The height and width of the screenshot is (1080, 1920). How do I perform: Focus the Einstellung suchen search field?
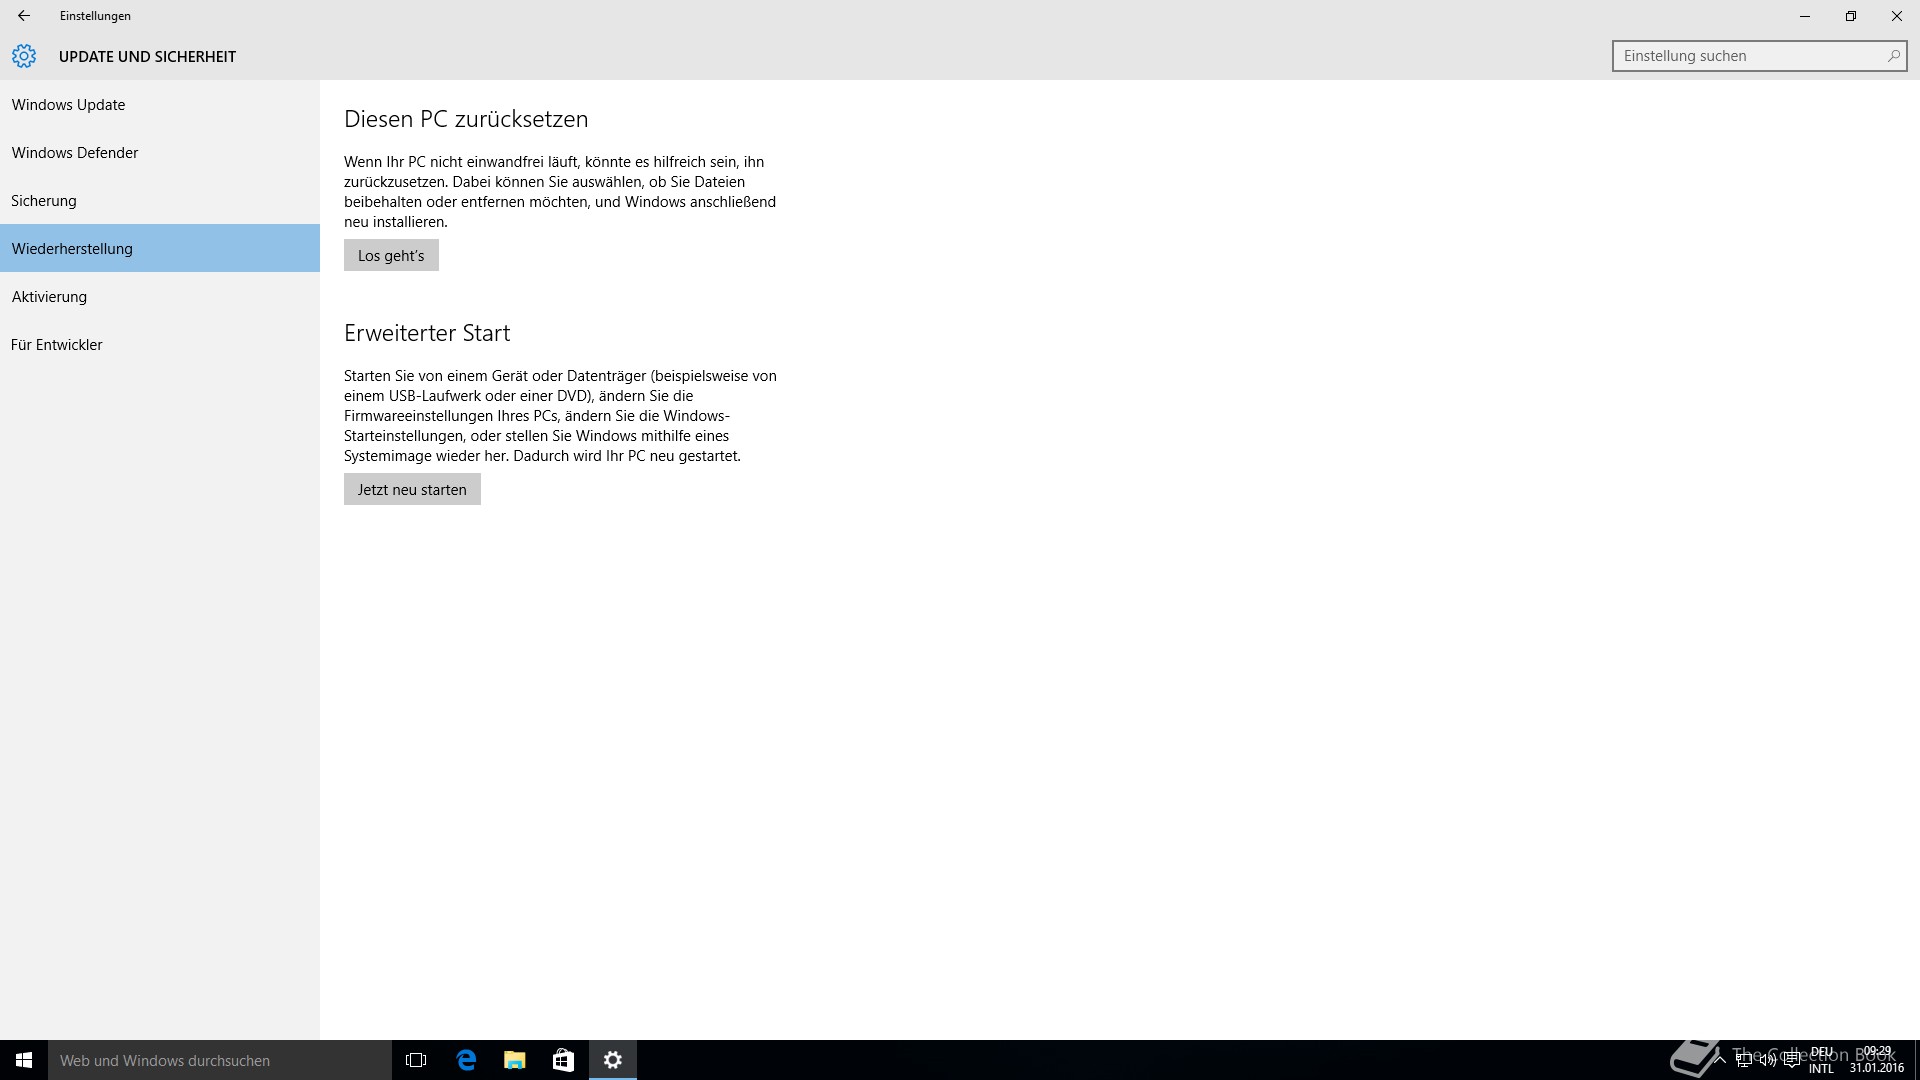[1759, 56]
